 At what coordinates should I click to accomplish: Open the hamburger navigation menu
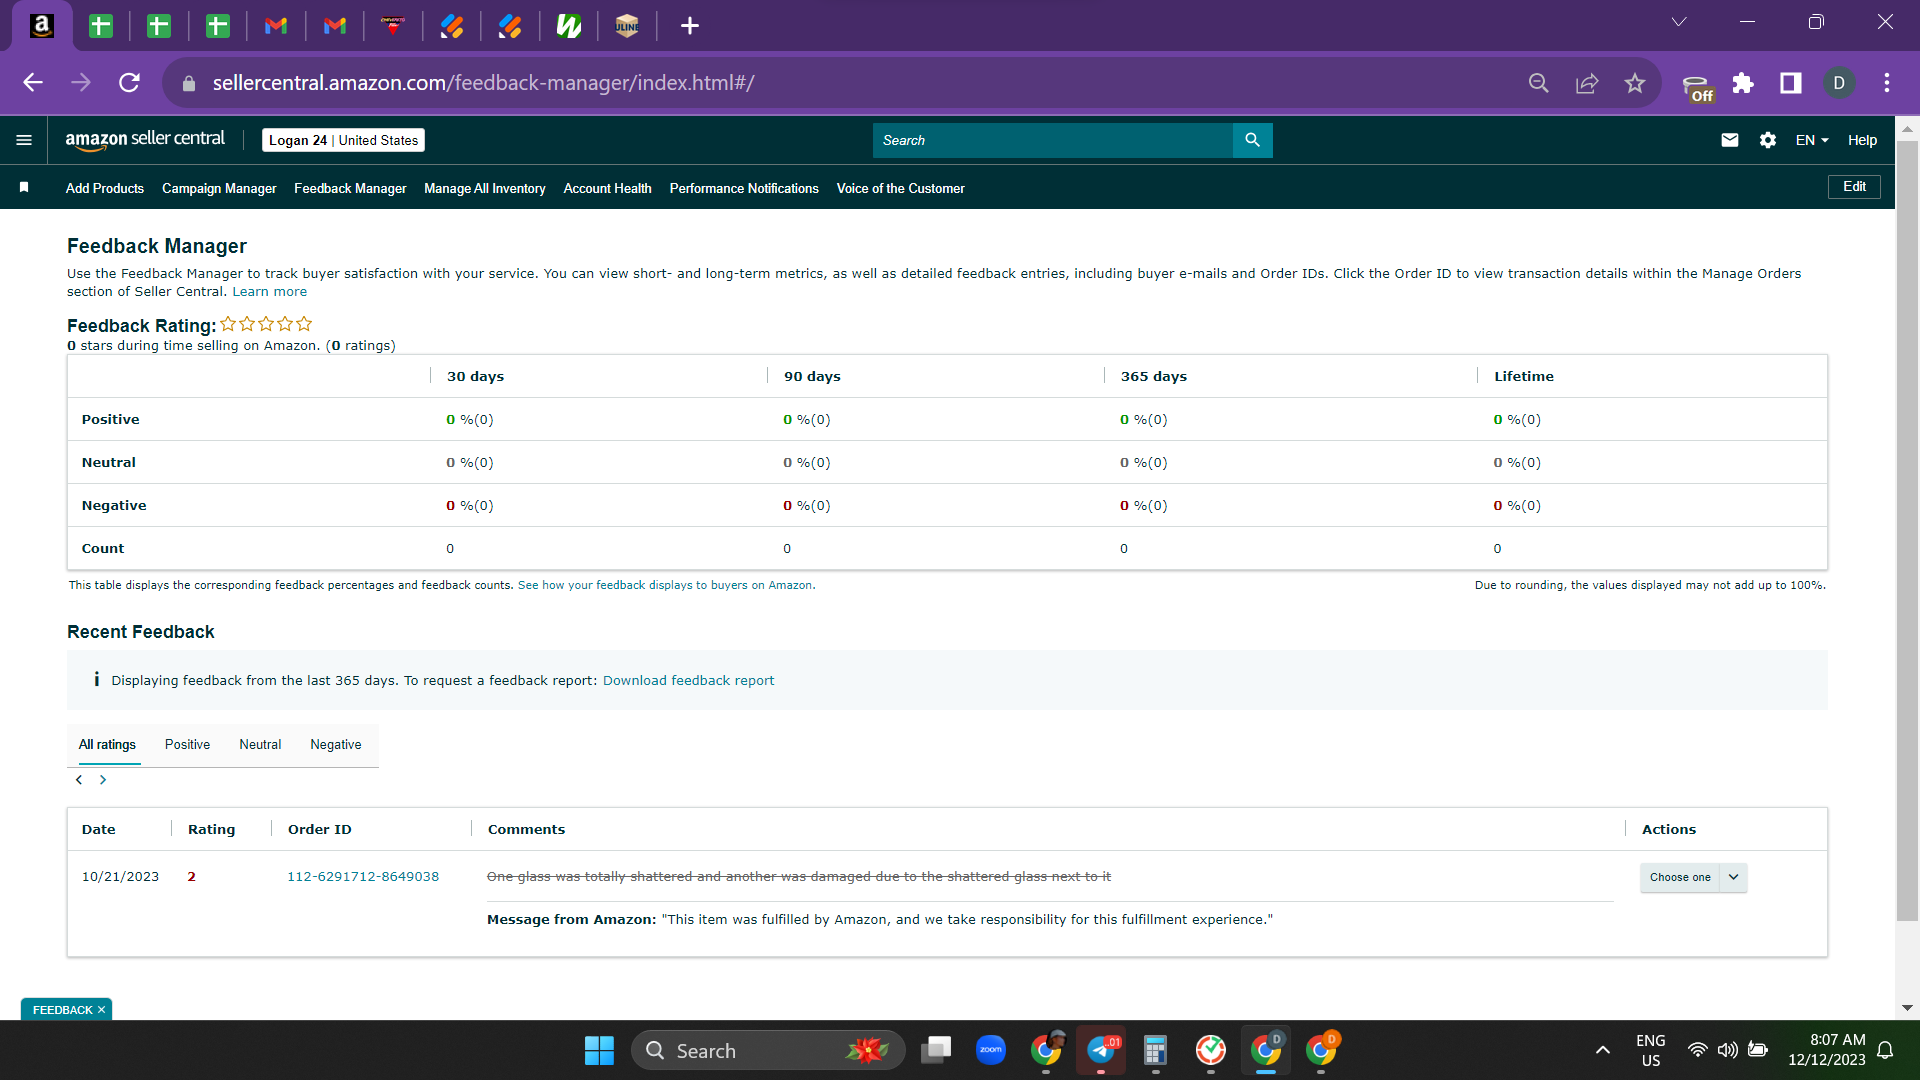[x=24, y=140]
